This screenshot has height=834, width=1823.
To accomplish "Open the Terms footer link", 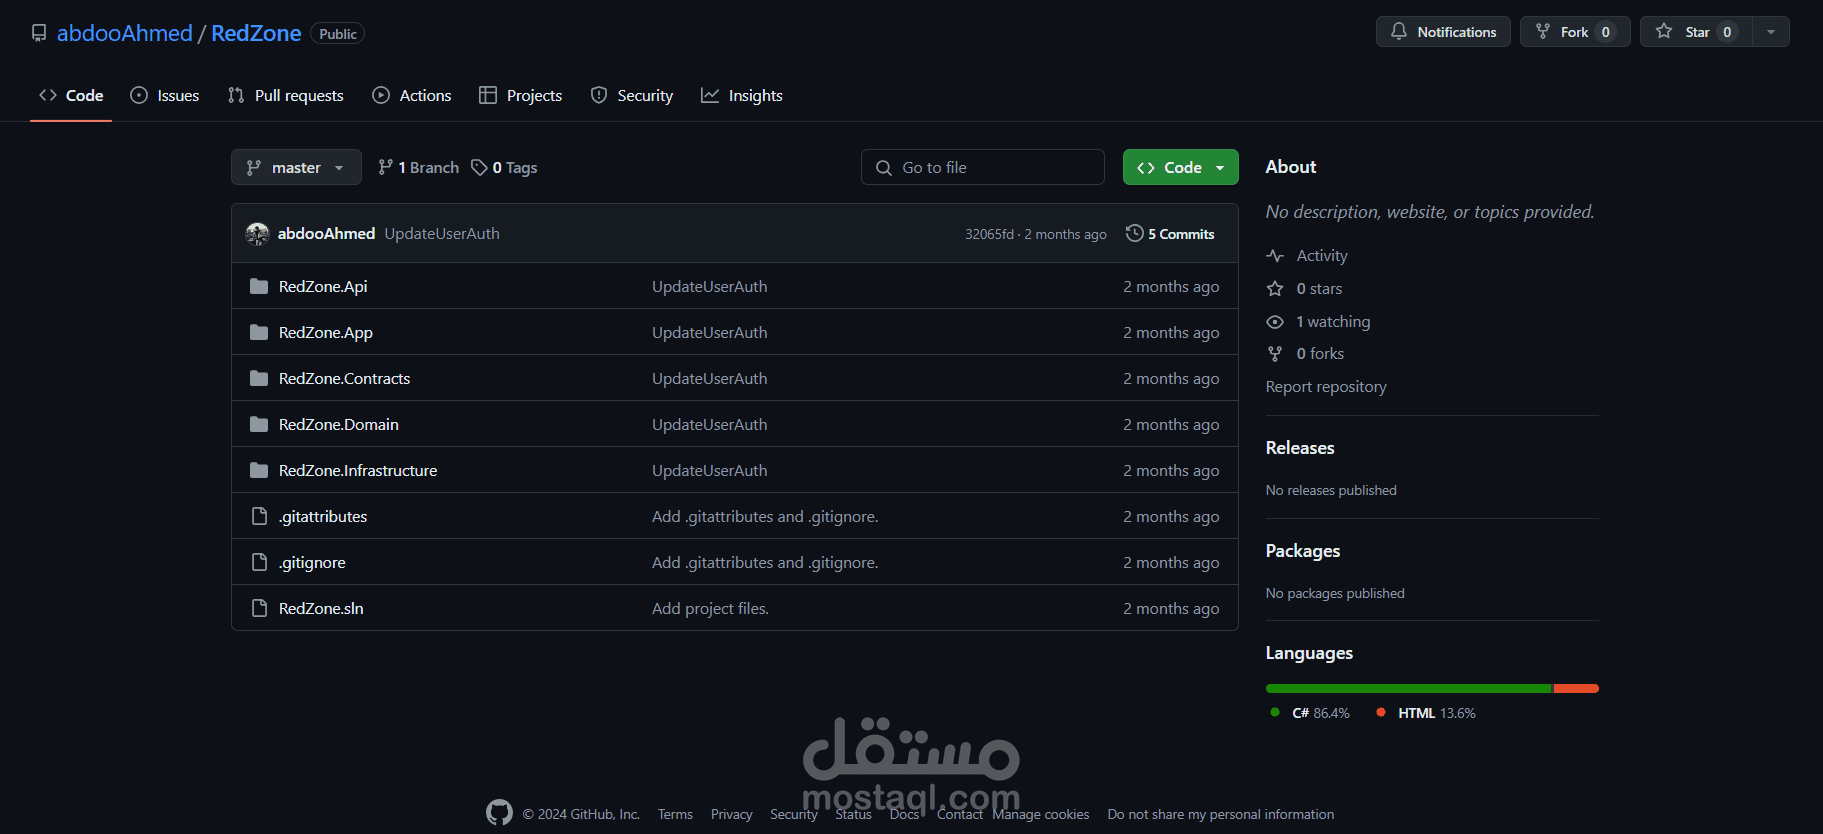I will click(675, 814).
